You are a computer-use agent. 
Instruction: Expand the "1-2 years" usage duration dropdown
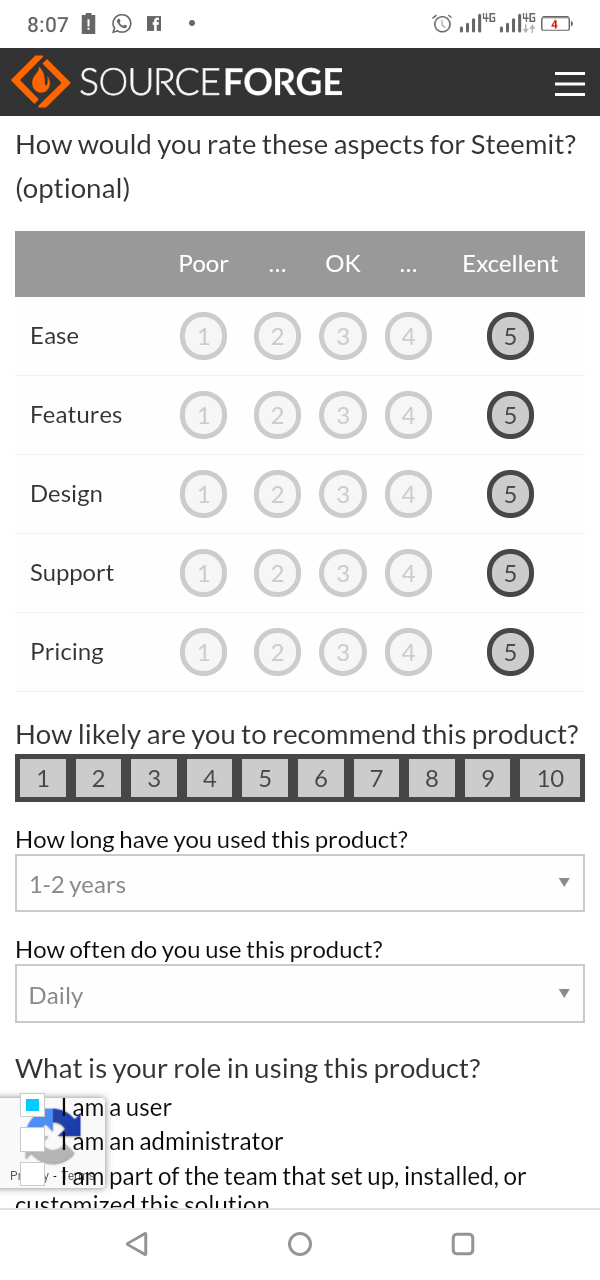pos(300,884)
